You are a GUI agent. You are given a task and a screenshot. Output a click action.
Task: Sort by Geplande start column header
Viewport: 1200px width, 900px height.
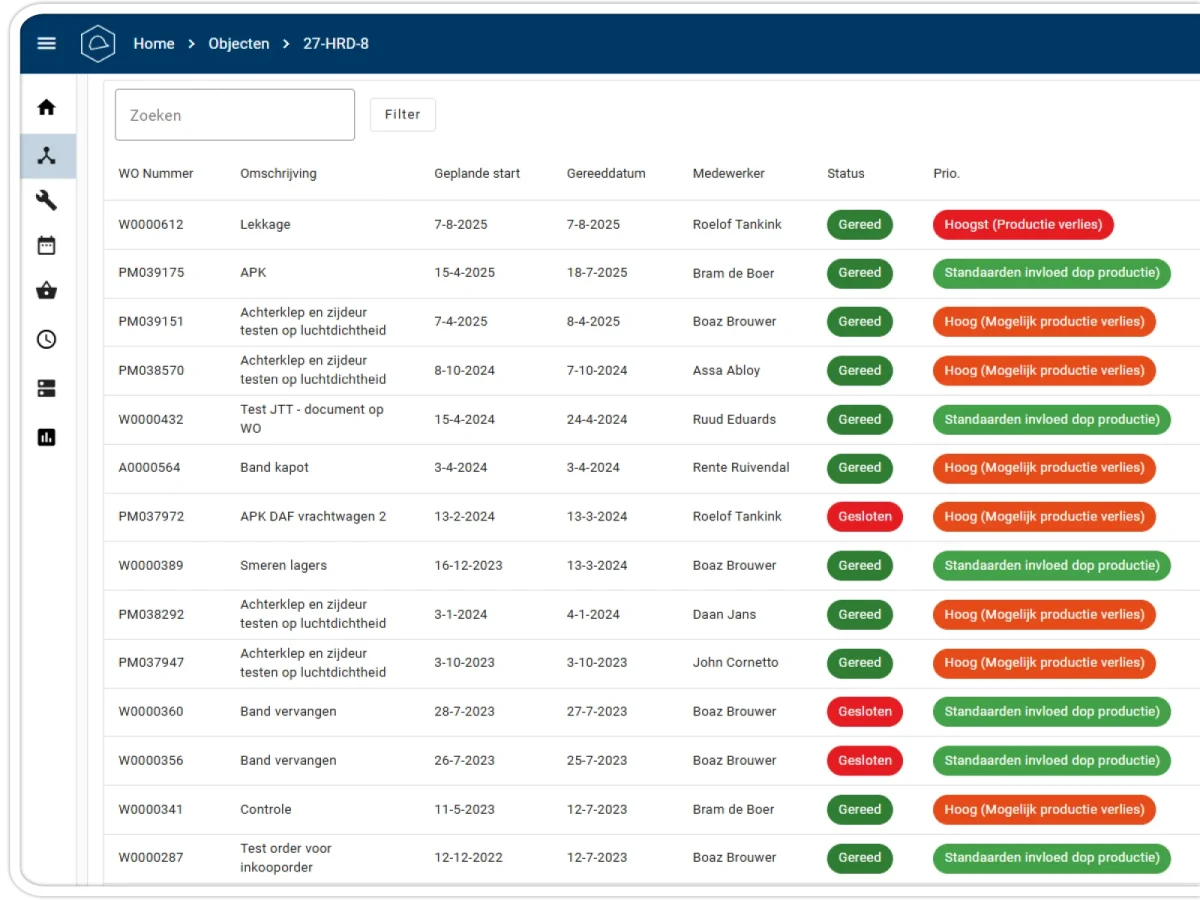[477, 173]
